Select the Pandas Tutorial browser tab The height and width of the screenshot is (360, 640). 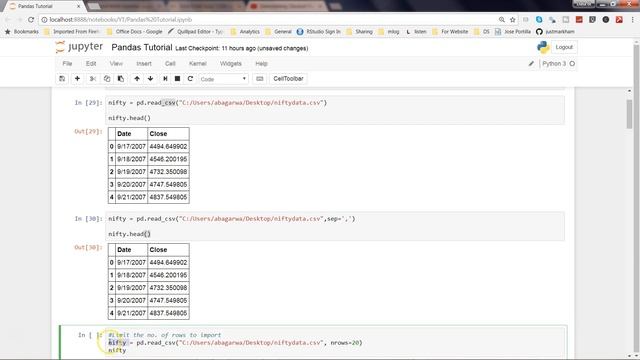(43, 7)
